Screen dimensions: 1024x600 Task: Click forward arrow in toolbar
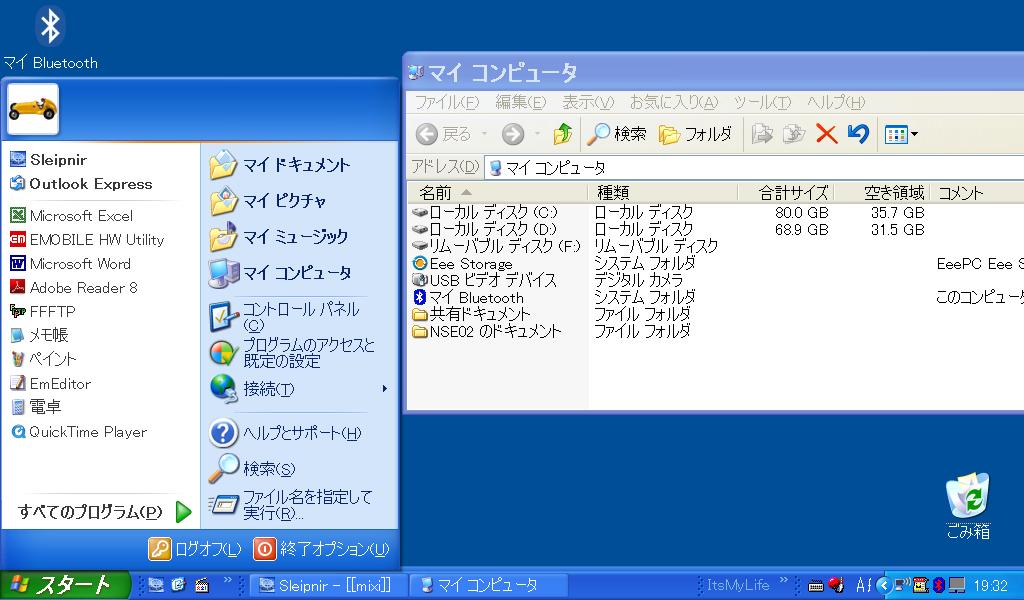pyautogui.click(x=513, y=134)
